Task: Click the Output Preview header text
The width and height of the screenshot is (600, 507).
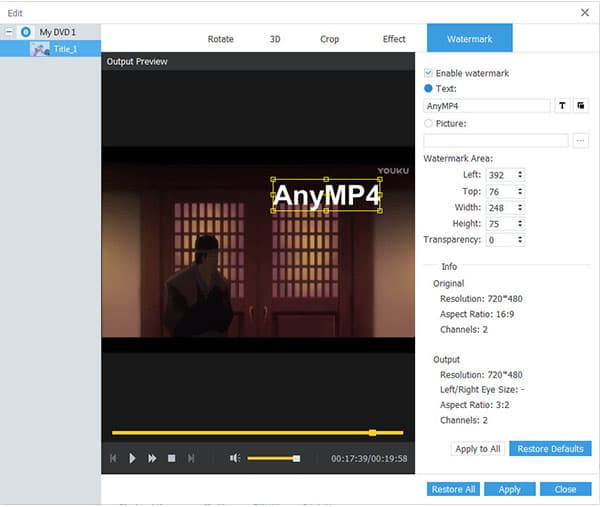Action: pyautogui.click(x=137, y=62)
